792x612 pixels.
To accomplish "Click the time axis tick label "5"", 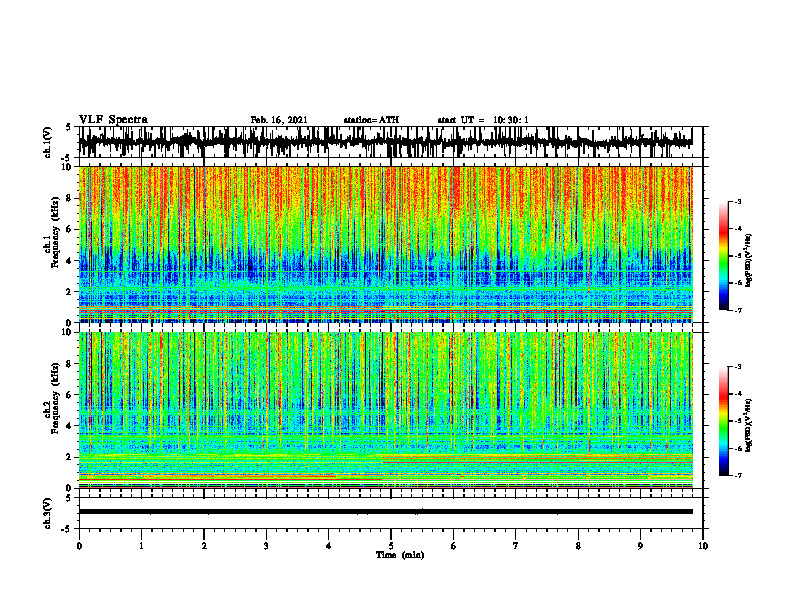I will pyautogui.click(x=391, y=546).
